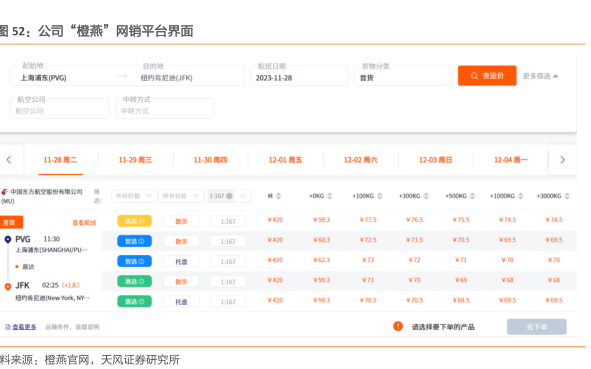Click the 1:167 ratio in the 优选 row
This screenshot has width=591, height=369.
click(228, 221)
